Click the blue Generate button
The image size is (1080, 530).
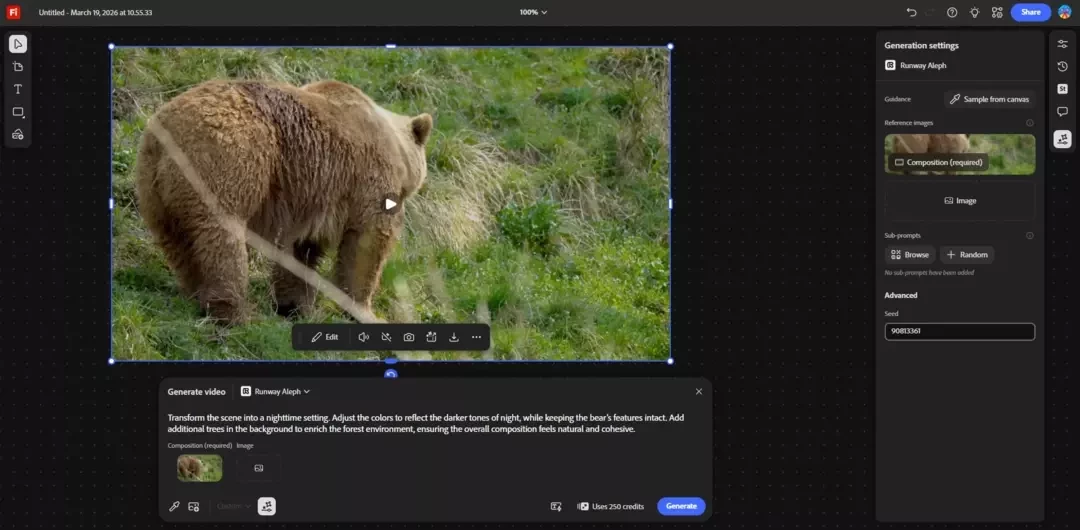tap(681, 506)
